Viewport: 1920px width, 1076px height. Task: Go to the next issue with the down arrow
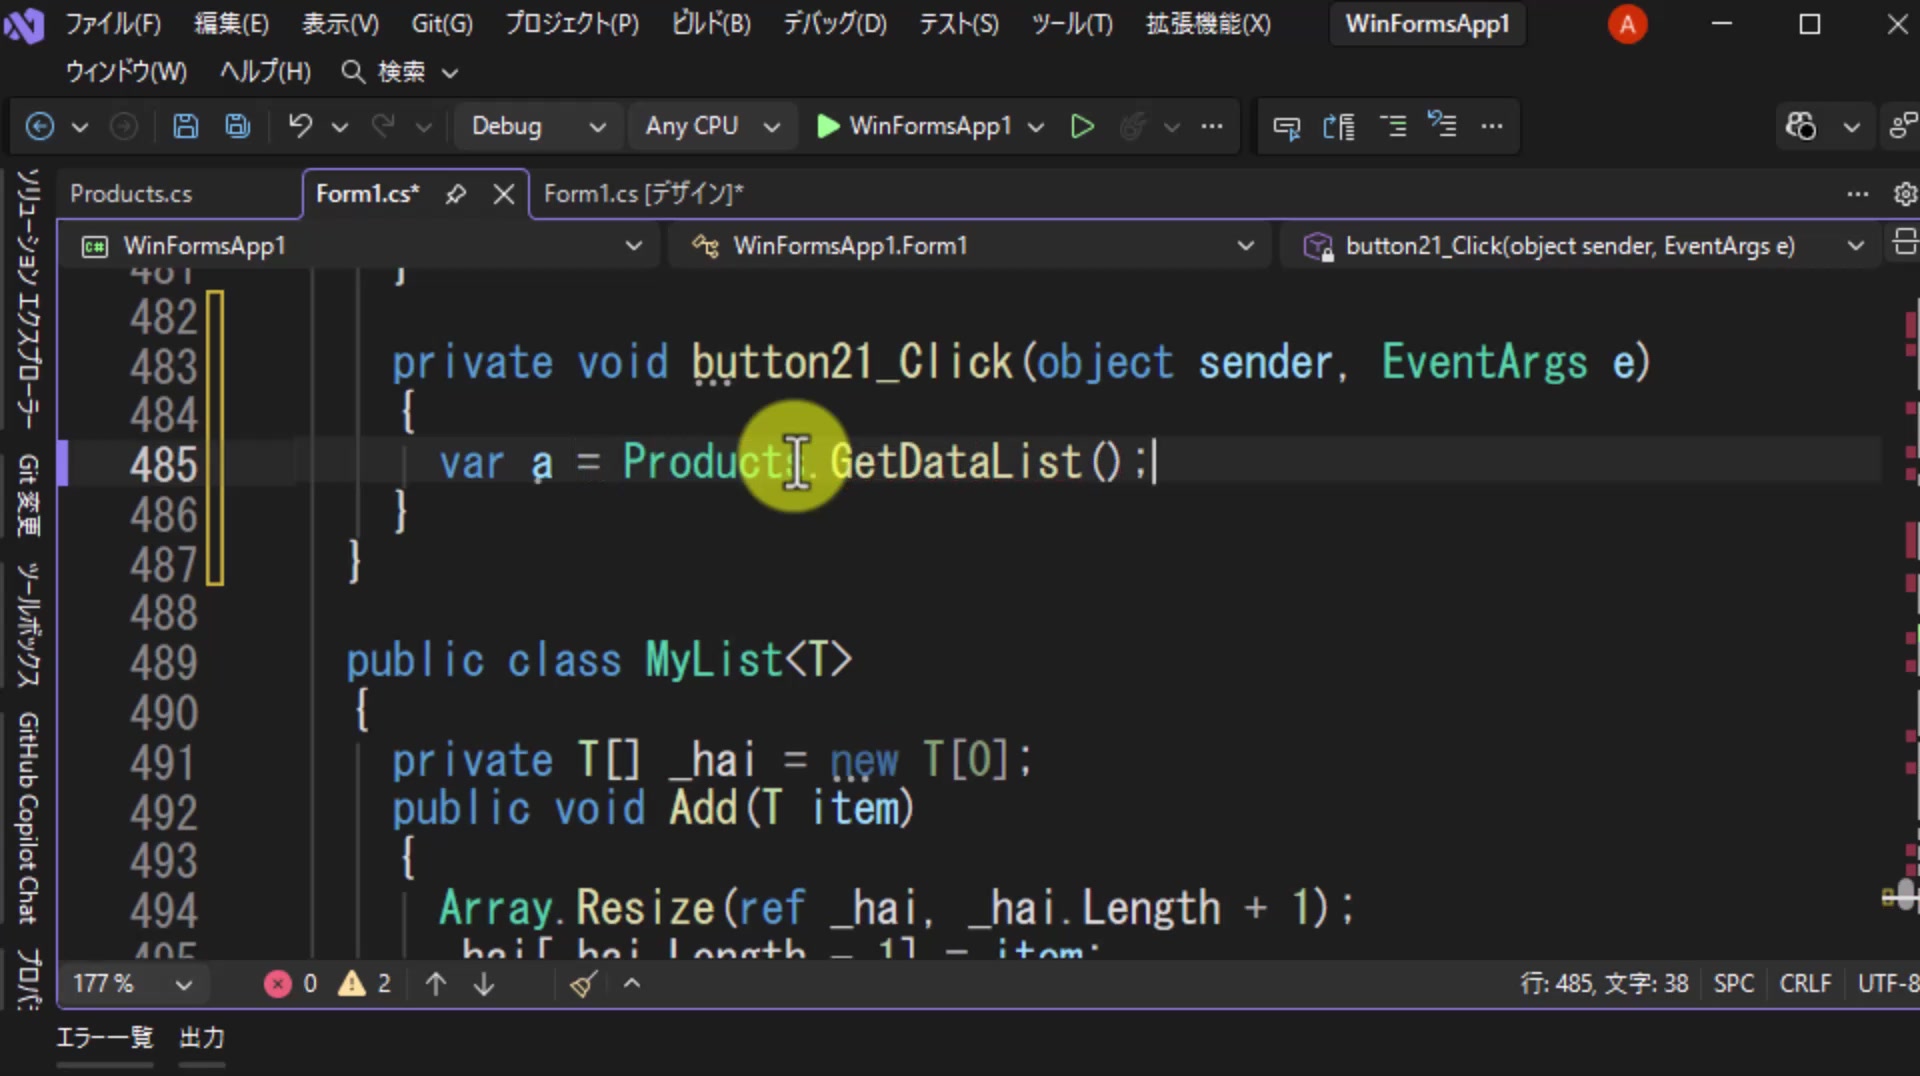pos(484,984)
